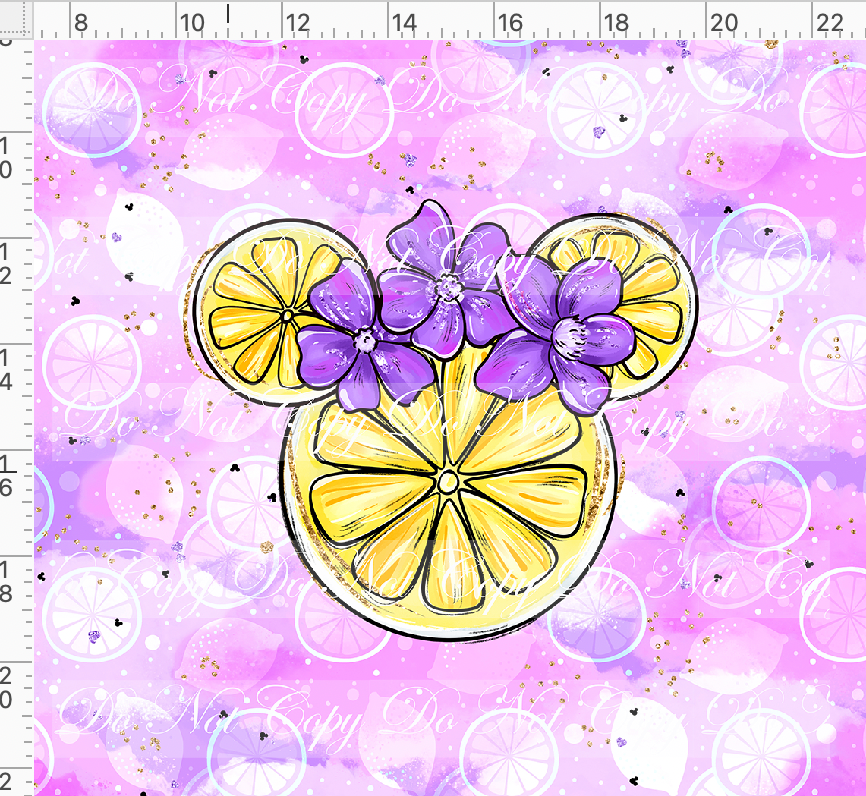The height and width of the screenshot is (796, 866).
Task: Click the 22 mark on horizontal ruler
Action: click(829, 23)
